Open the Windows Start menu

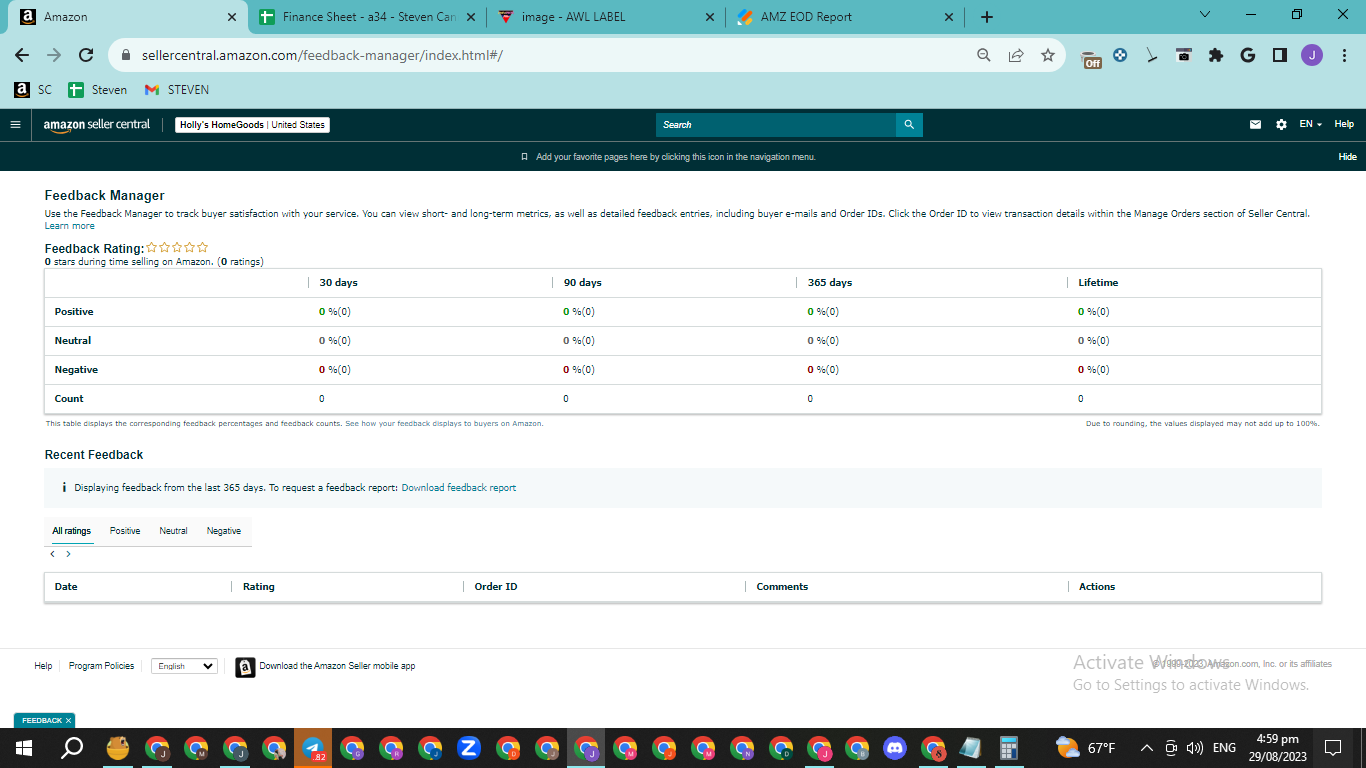24,748
